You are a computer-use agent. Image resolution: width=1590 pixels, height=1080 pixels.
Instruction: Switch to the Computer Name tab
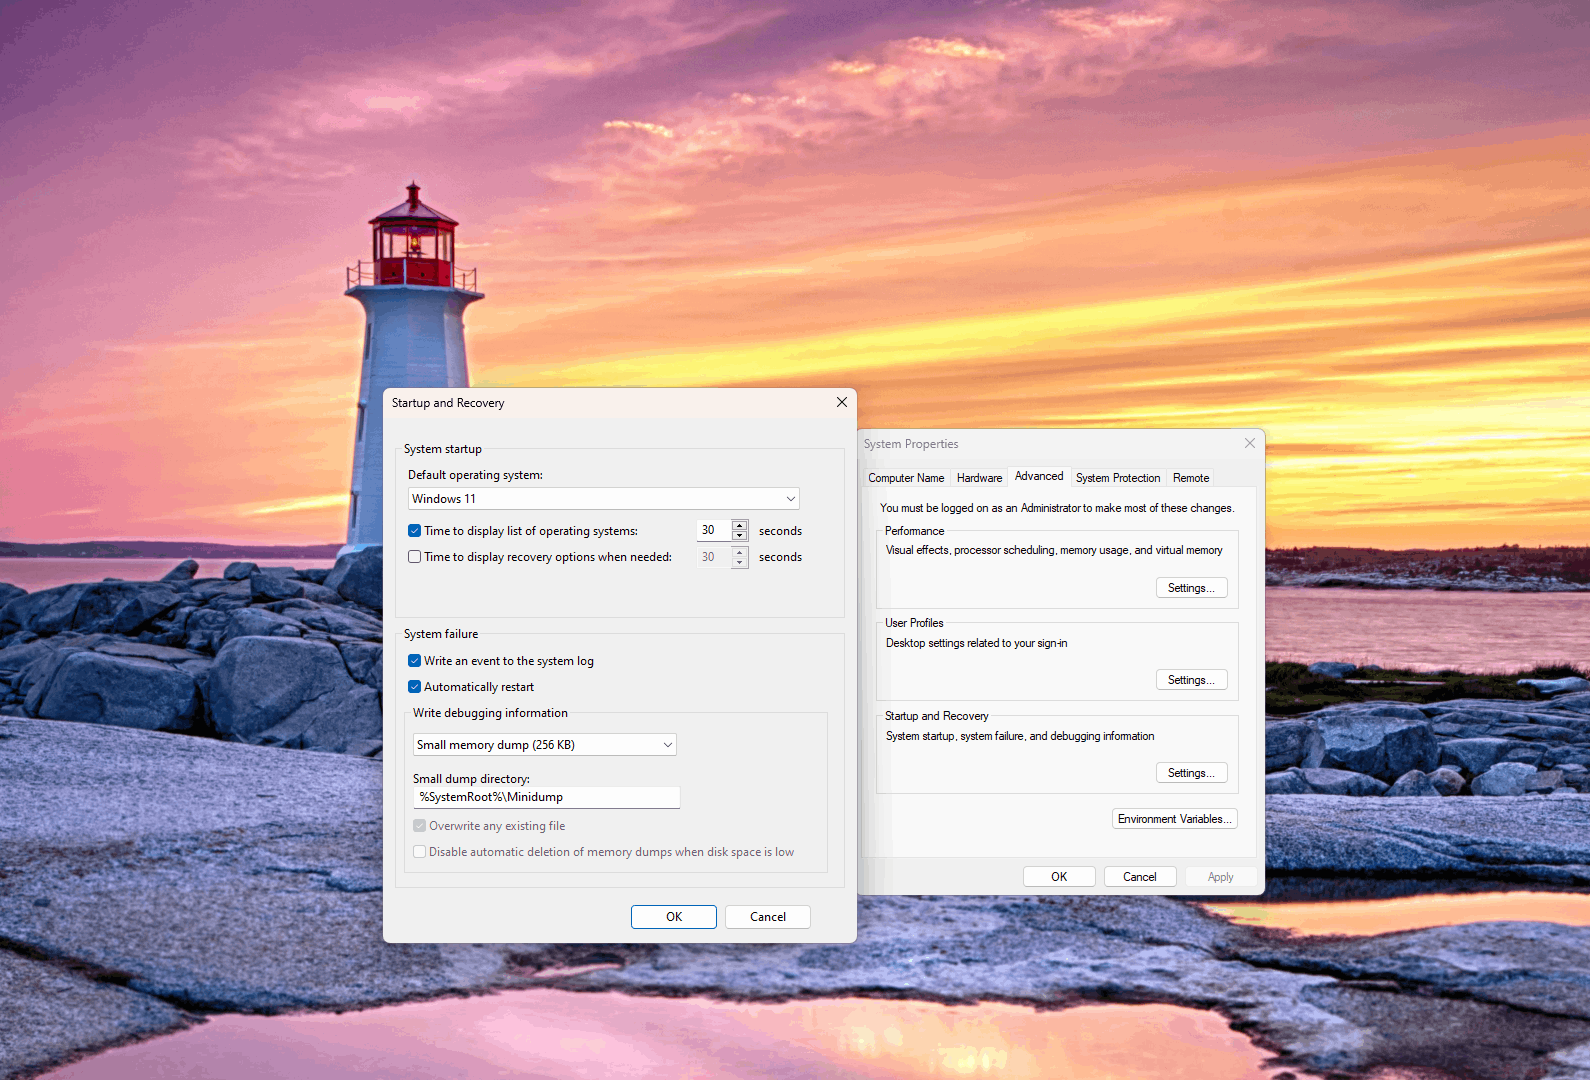point(906,478)
